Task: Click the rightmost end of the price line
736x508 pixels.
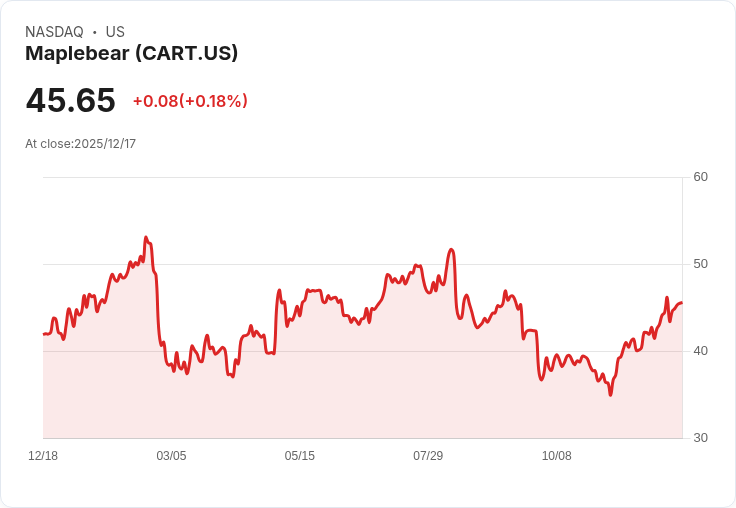Action: pyautogui.click(x=682, y=303)
